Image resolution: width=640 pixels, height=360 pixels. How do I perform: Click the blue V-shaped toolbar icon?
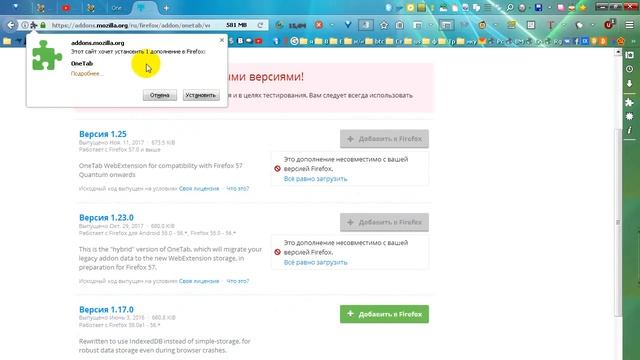(348, 25)
